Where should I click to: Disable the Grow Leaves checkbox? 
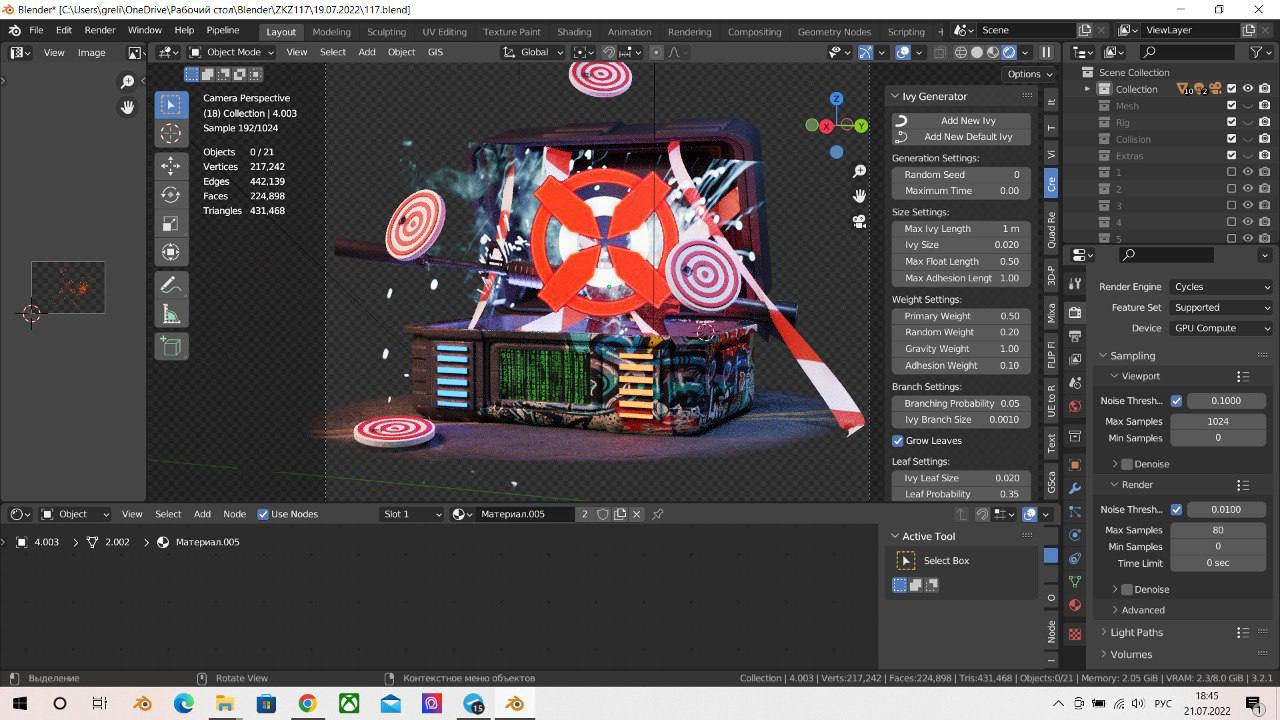click(898, 441)
